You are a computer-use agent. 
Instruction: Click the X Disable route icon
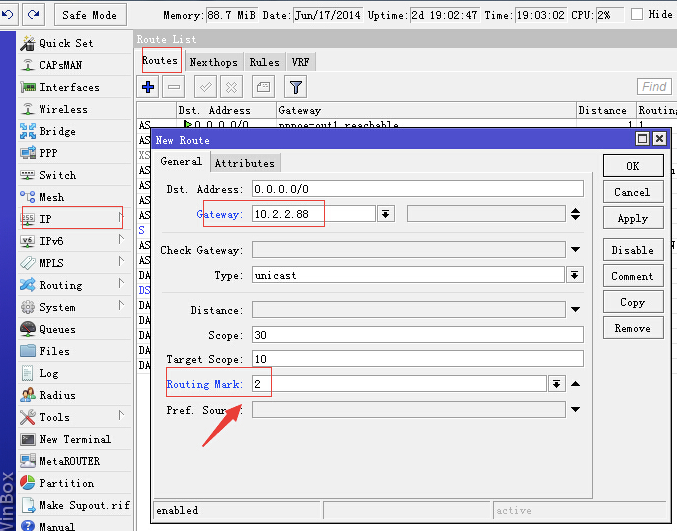(231, 87)
